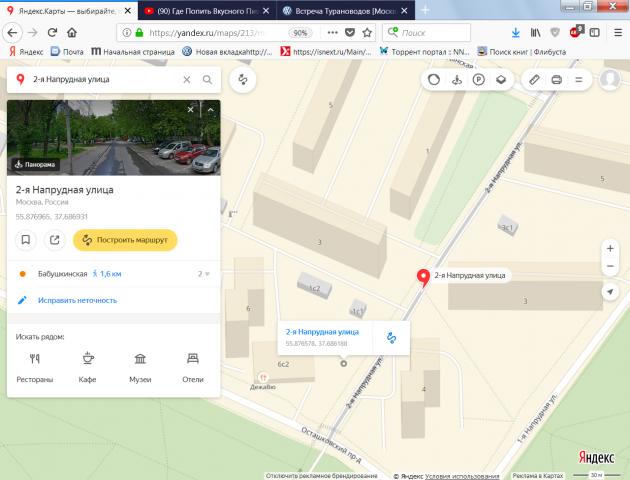Search nearby Музеи
The width and height of the screenshot is (630, 480).
[x=140, y=368]
